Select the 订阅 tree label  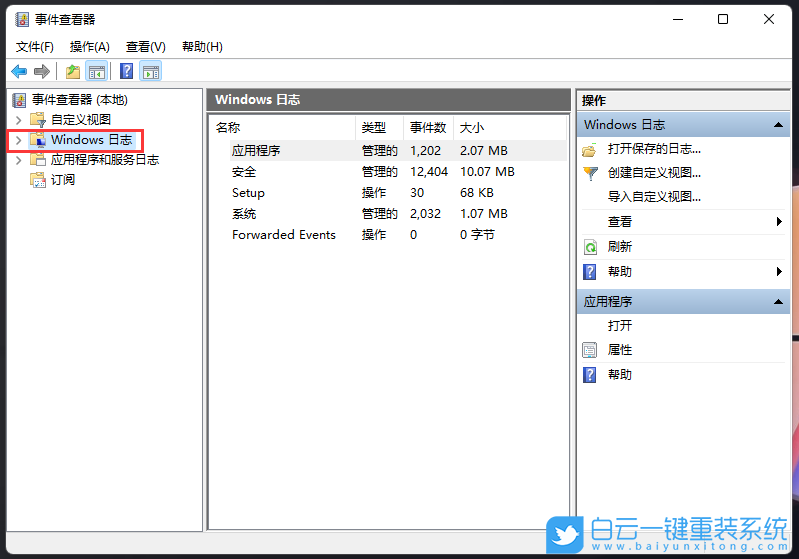click(x=63, y=179)
